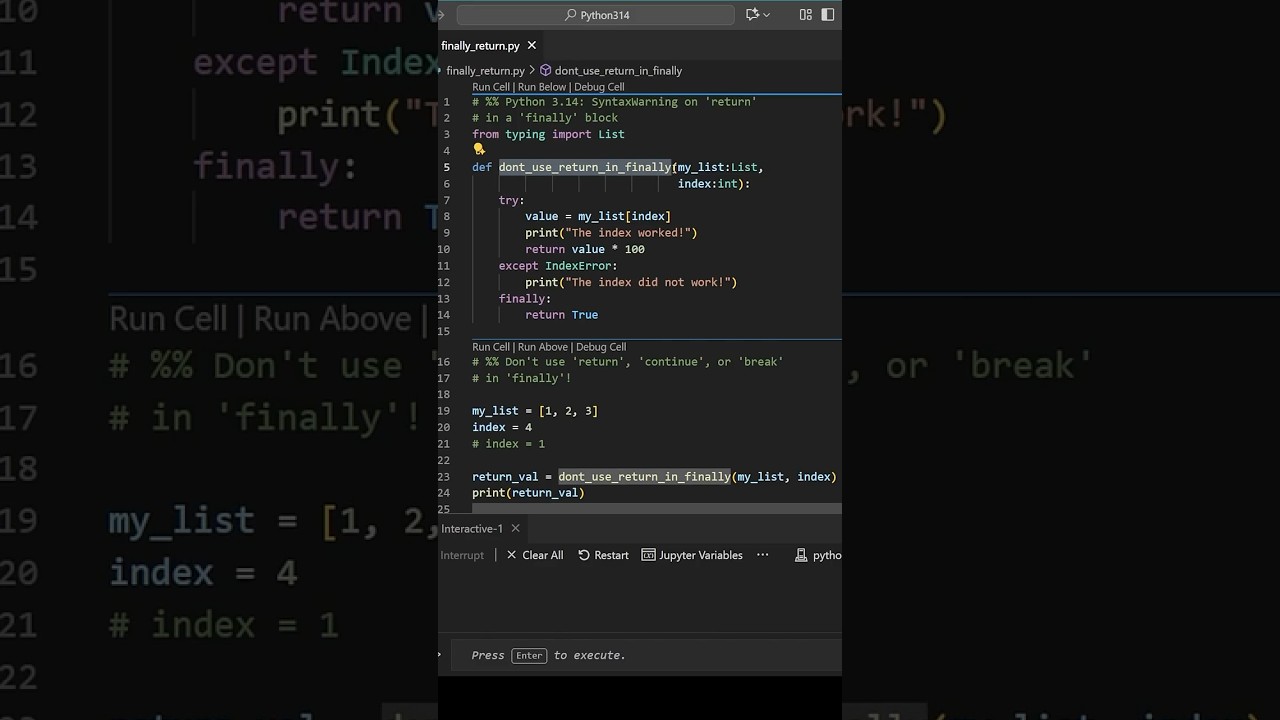Go forward using the title bar arrow
Viewport: 1280px width, 720px height.
click(441, 15)
